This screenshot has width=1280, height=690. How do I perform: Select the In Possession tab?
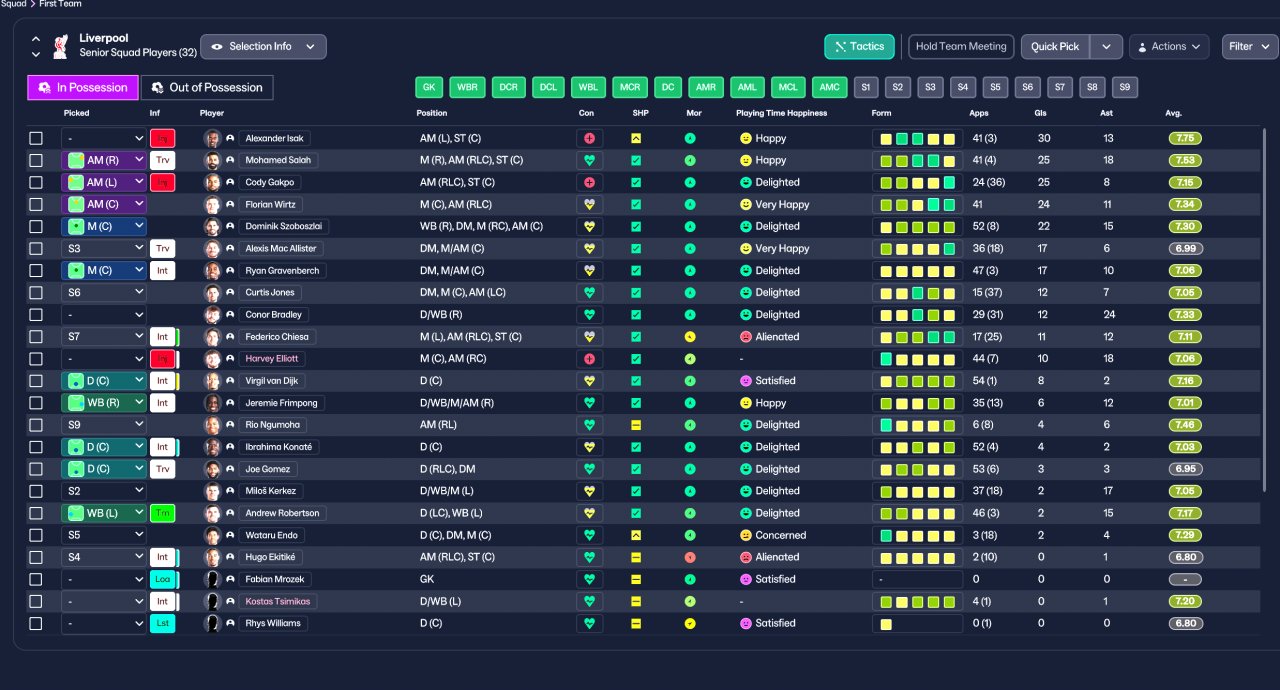[x=83, y=88]
